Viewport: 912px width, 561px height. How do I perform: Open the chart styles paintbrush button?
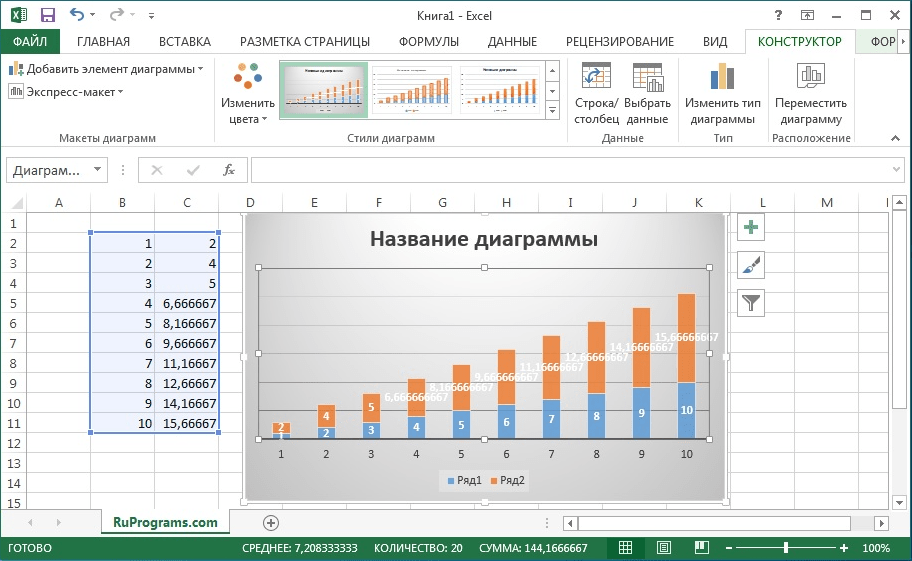[750, 265]
